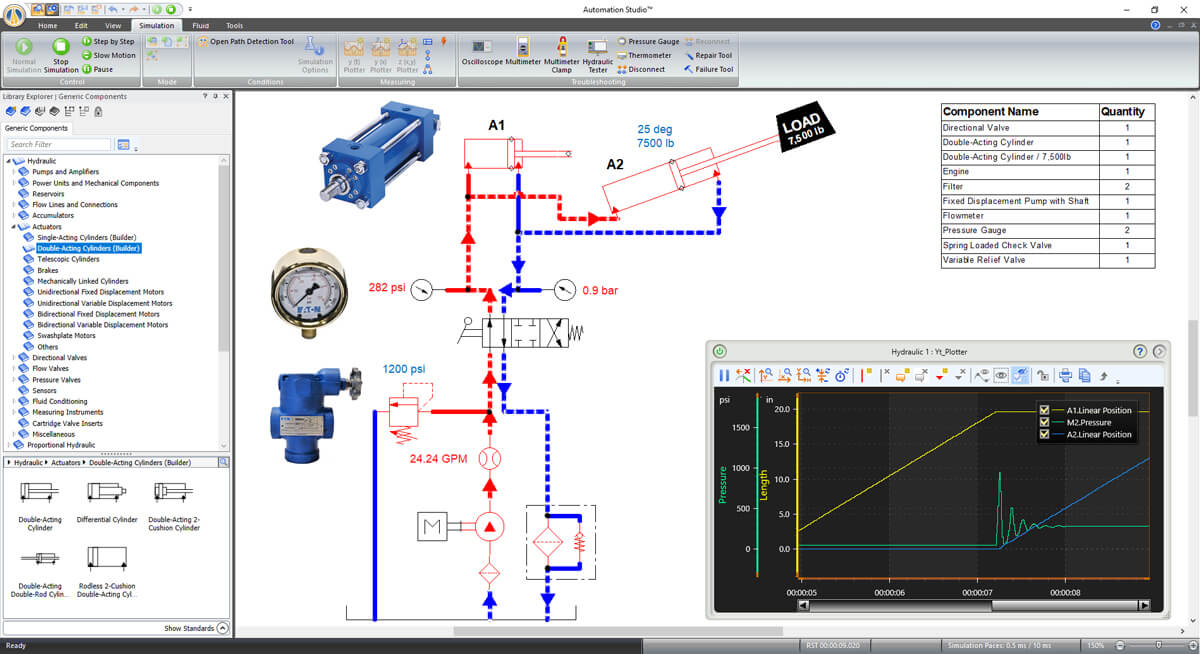The height and width of the screenshot is (654, 1200).
Task: Open the Hydraulic Tester tool
Action: (598, 56)
